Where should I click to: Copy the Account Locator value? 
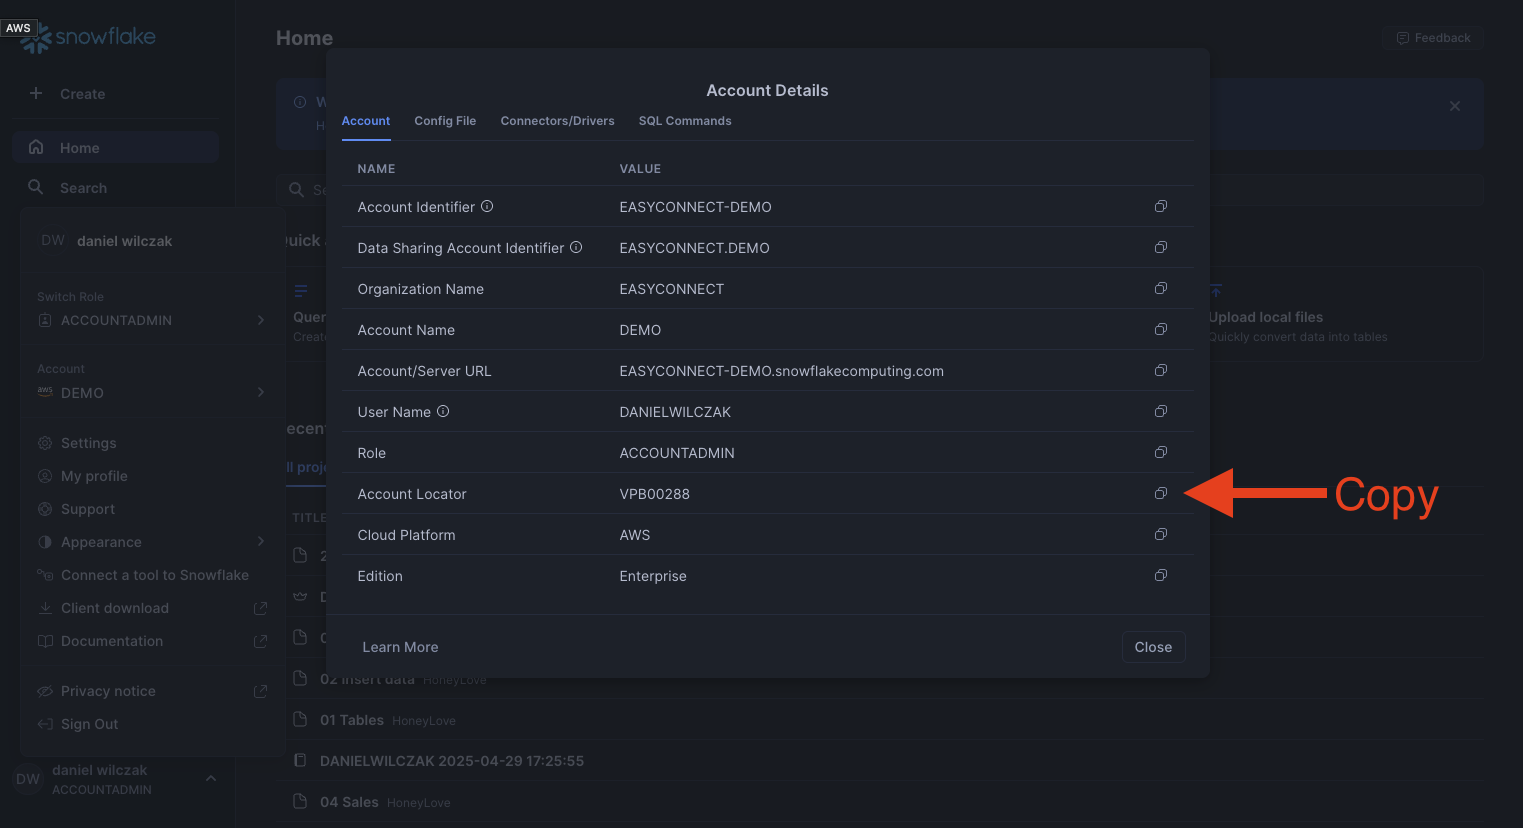click(x=1160, y=494)
